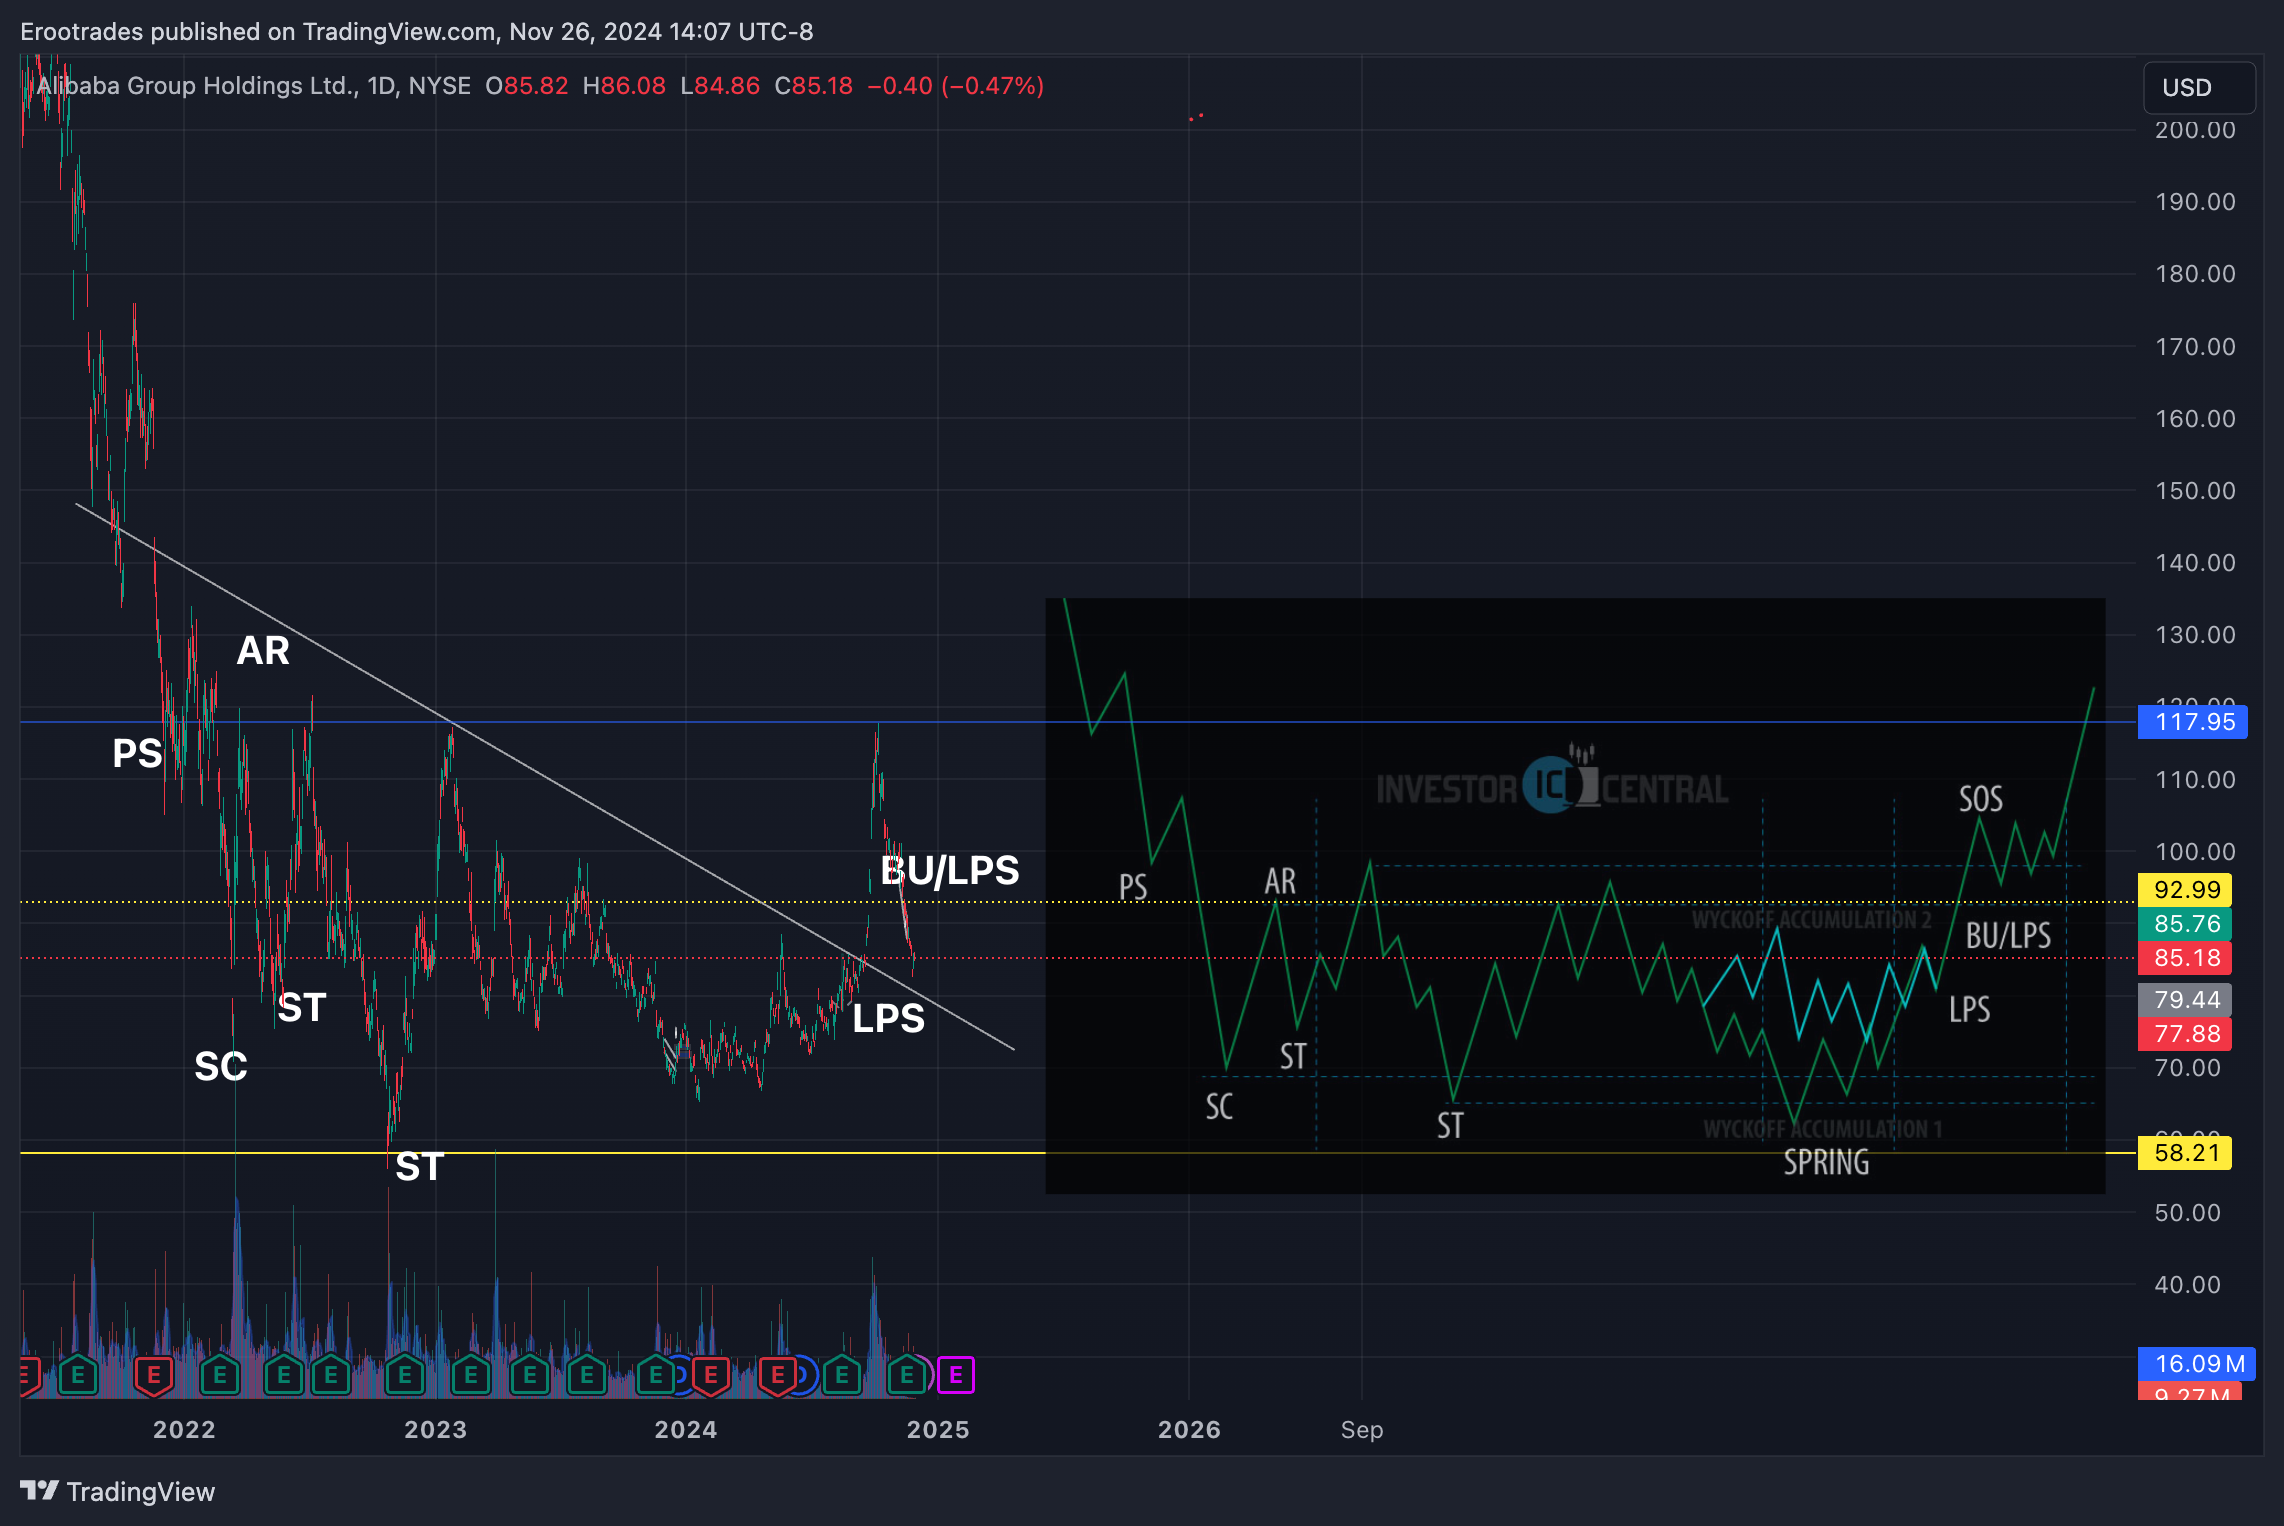
Task: Click the bold PS chart annotation
Action: point(137,753)
